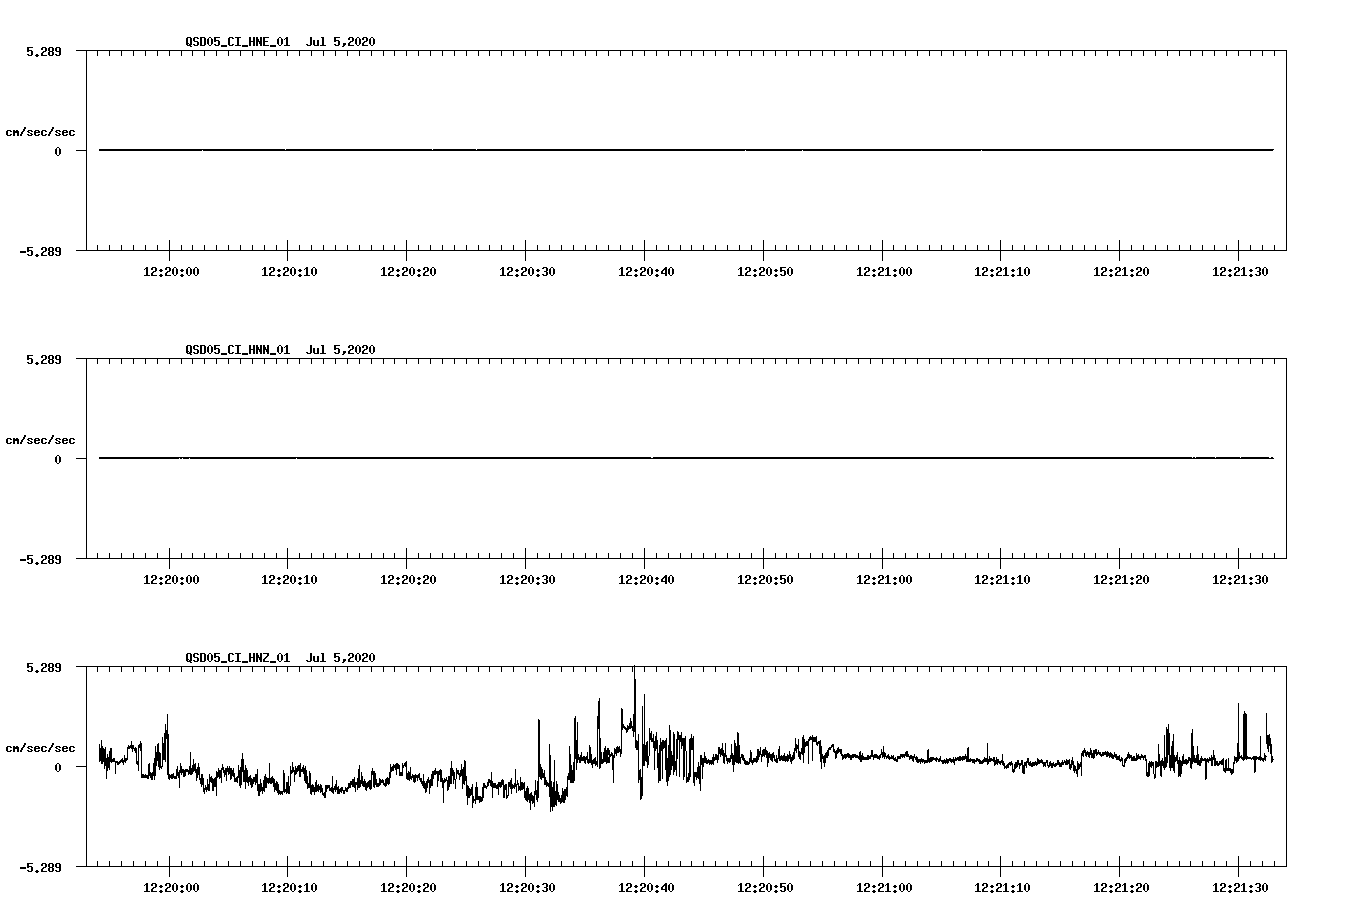This screenshot has width=1358, height=924.
Task: Click the QSD05_CI_HNZ_01 plot title
Action: click(x=281, y=658)
